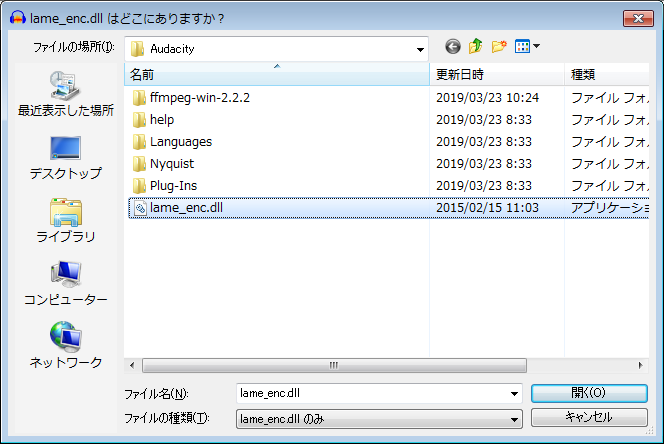664x444 pixels.
Task: Click the 開く(O) button
Action: [589, 393]
